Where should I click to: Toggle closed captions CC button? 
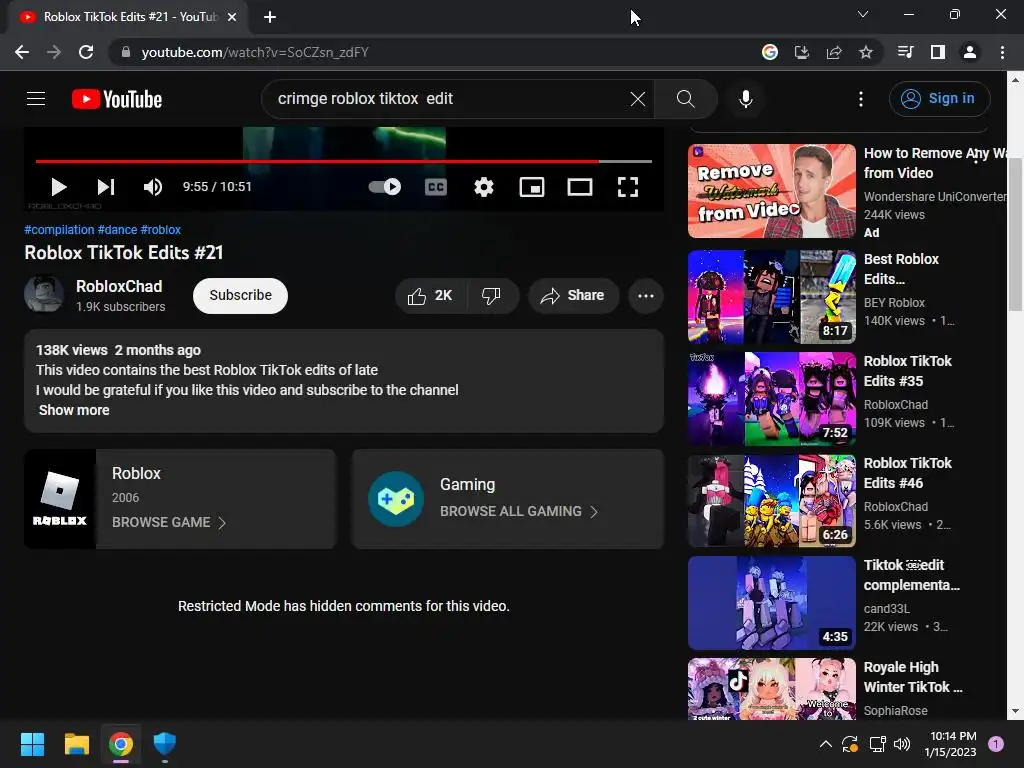click(436, 187)
